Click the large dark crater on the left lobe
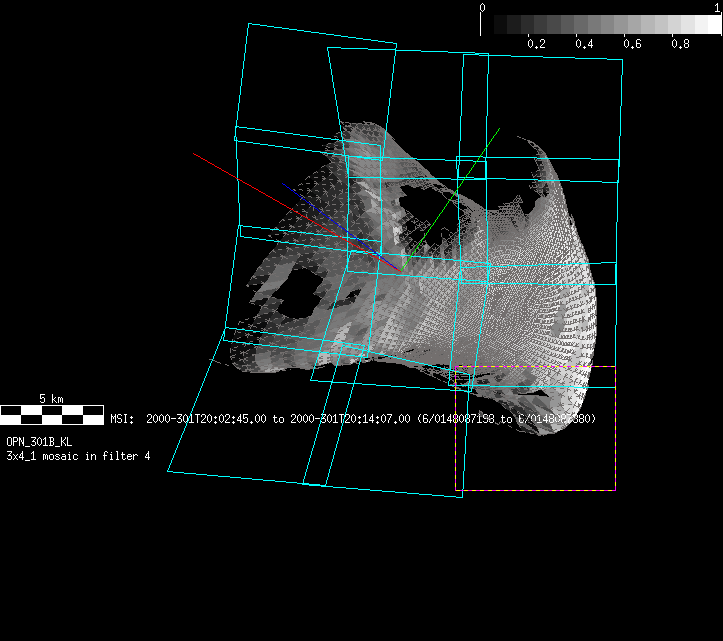Viewport: 723px width, 641px height. tap(302, 290)
